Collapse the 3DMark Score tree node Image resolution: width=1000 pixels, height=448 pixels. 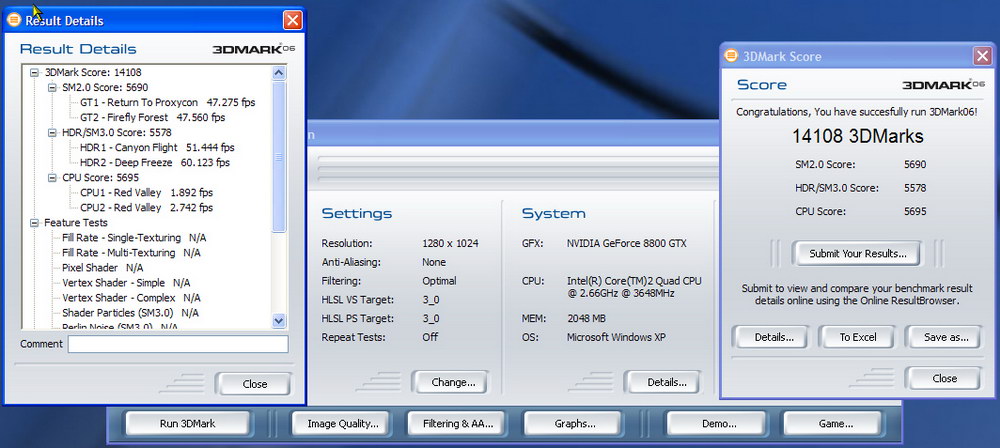point(34,73)
